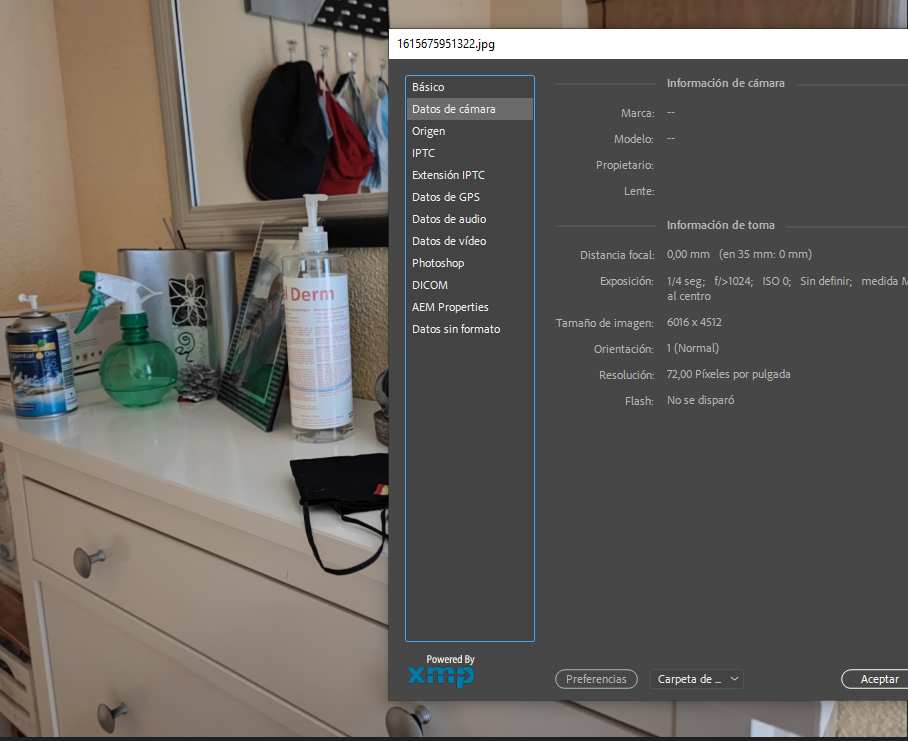Click the Modelo value field
This screenshot has width=908, height=741.
pos(671,138)
